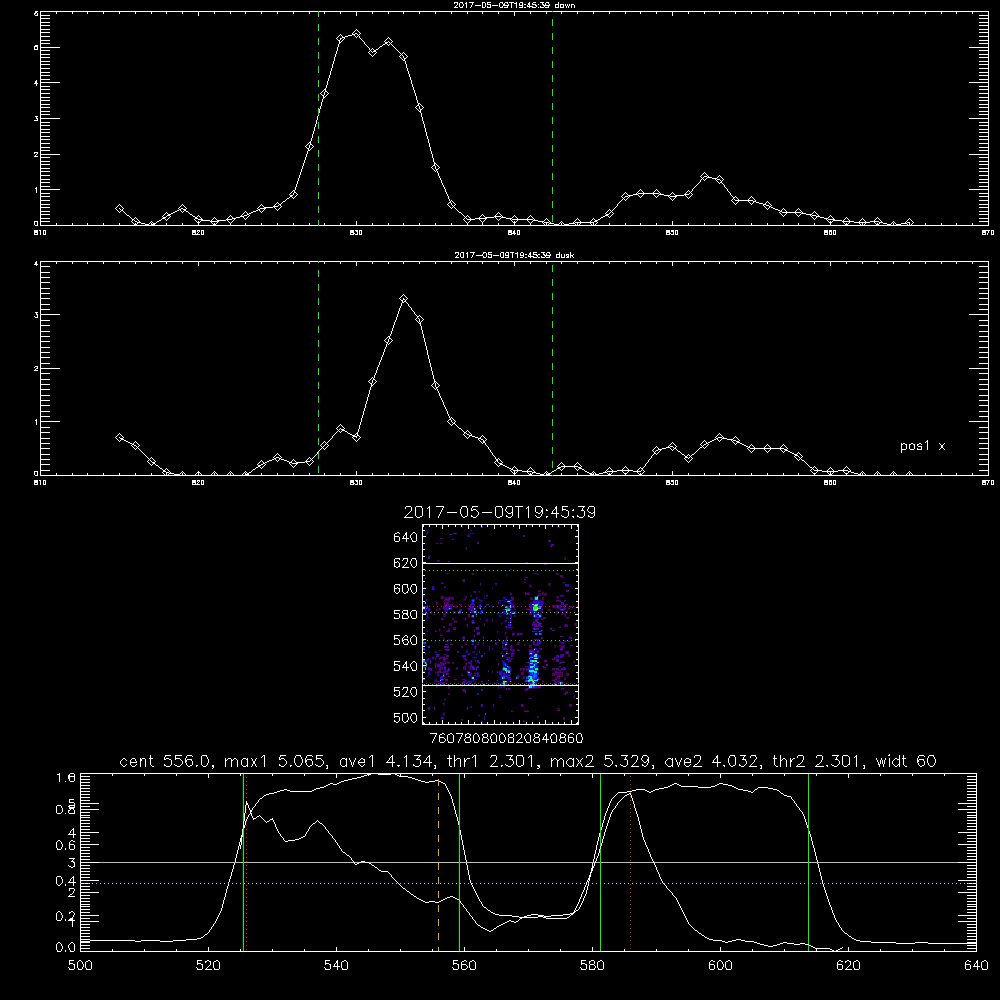The height and width of the screenshot is (1000, 1000).
Task: Open the spectrogram image thumbnail
Action: pyautogui.click(x=501, y=624)
